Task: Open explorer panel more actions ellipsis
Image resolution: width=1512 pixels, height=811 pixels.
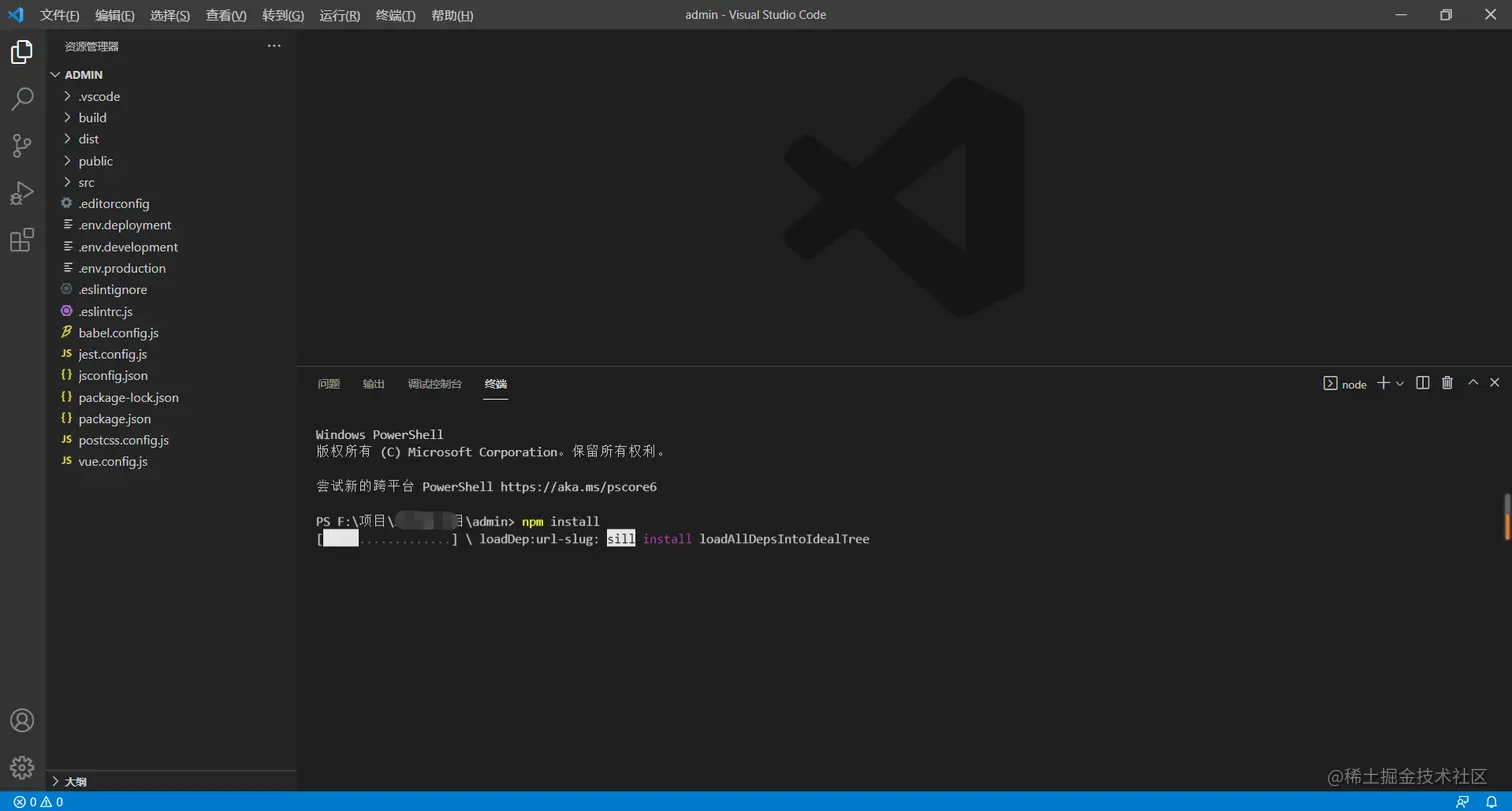Action: click(x=274, y=46)
